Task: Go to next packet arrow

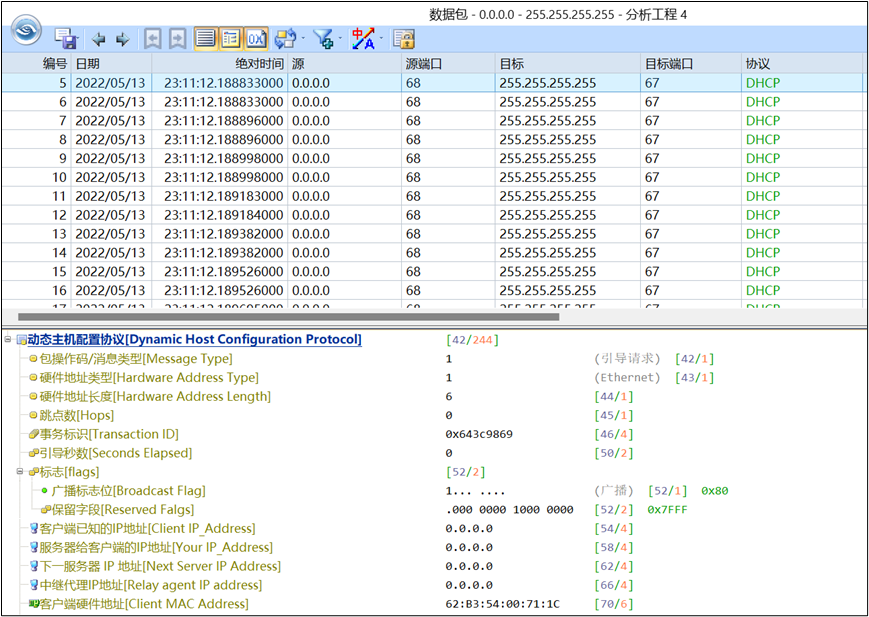Action: 122,39
